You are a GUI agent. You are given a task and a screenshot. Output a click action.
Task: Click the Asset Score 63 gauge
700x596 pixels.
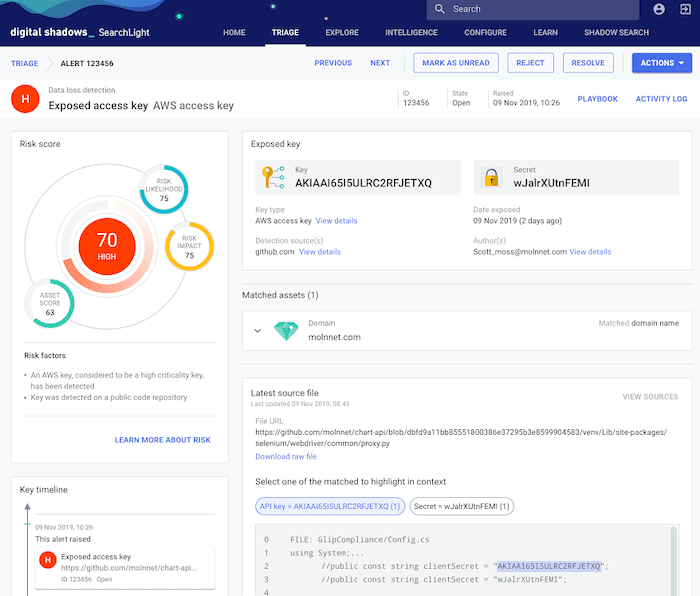[x=50, y=303]
